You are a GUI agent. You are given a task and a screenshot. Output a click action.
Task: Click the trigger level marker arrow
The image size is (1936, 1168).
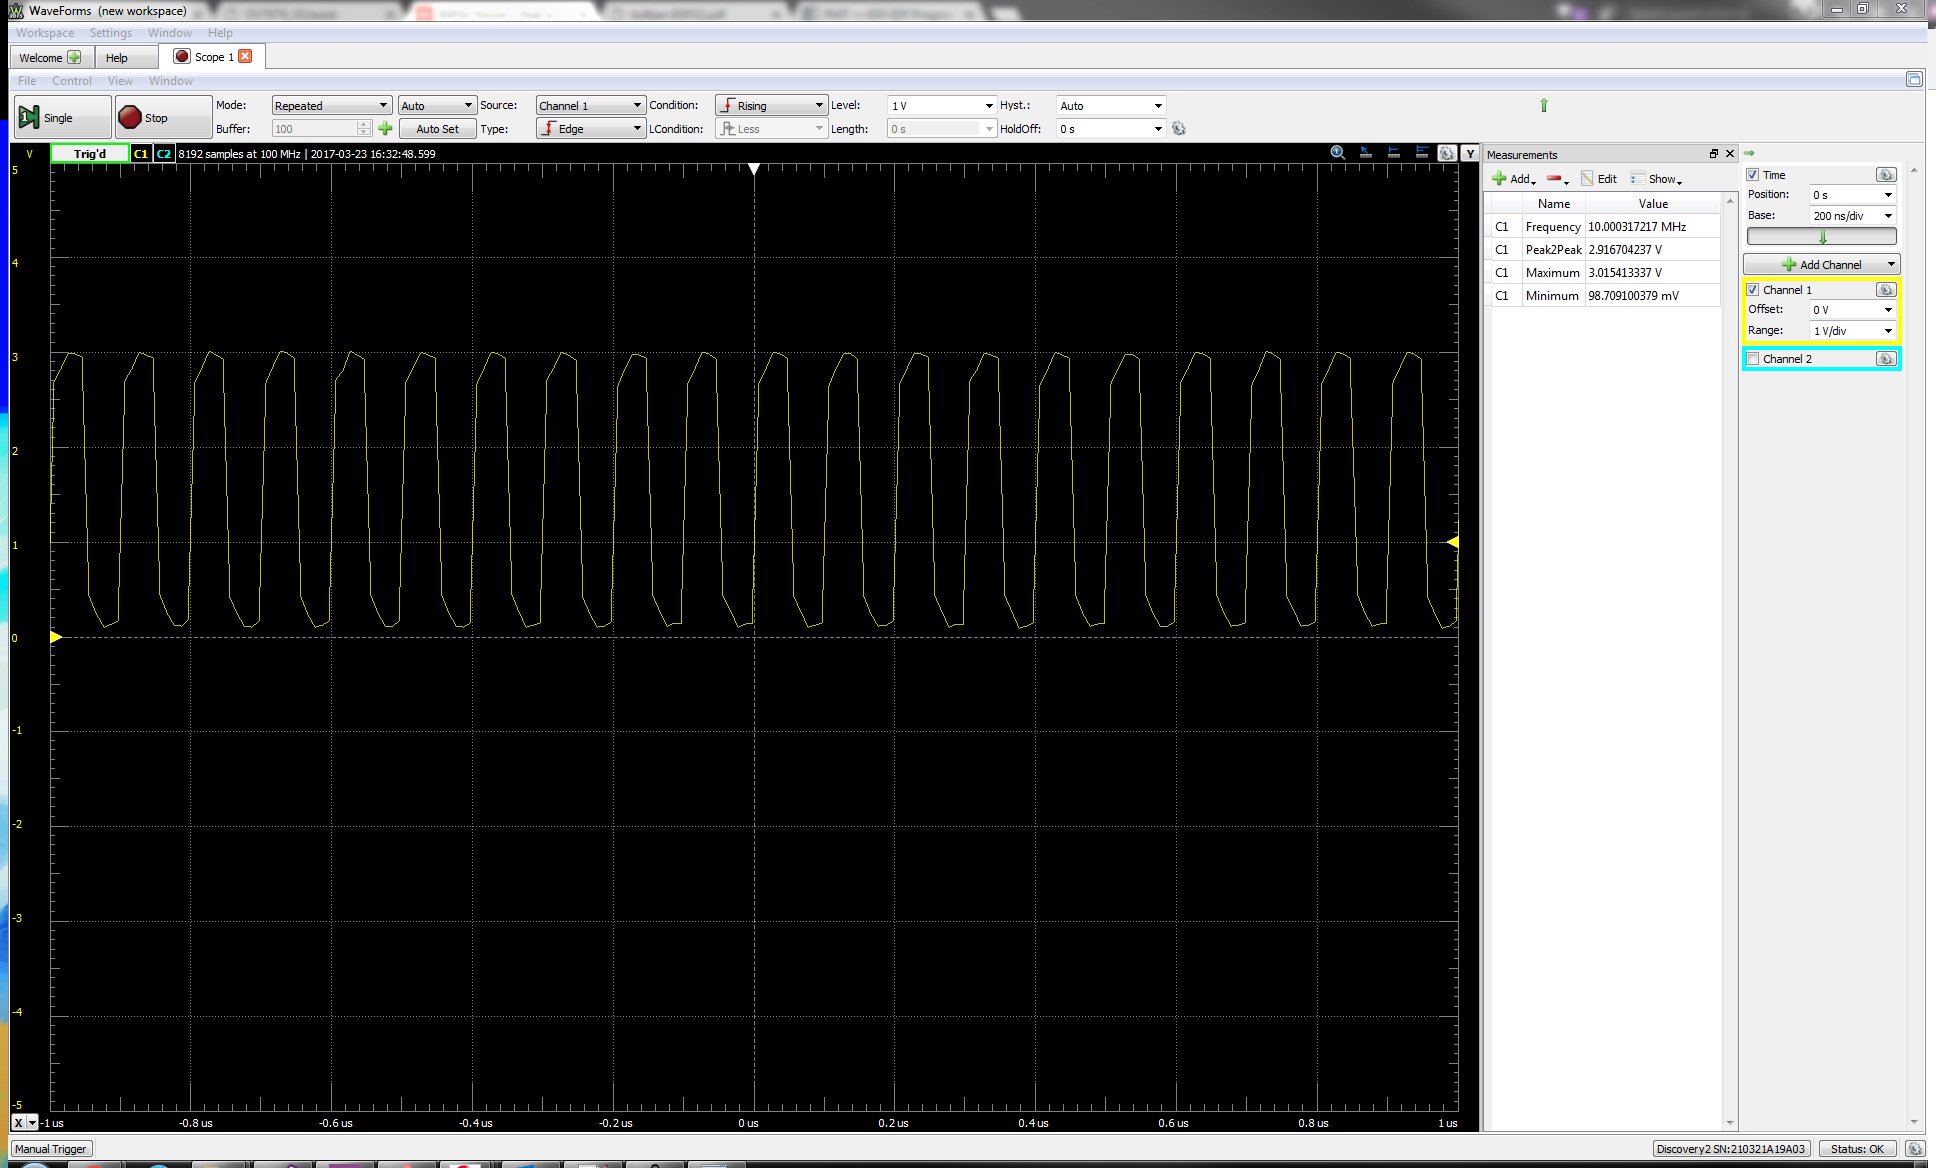(1452, 543)
